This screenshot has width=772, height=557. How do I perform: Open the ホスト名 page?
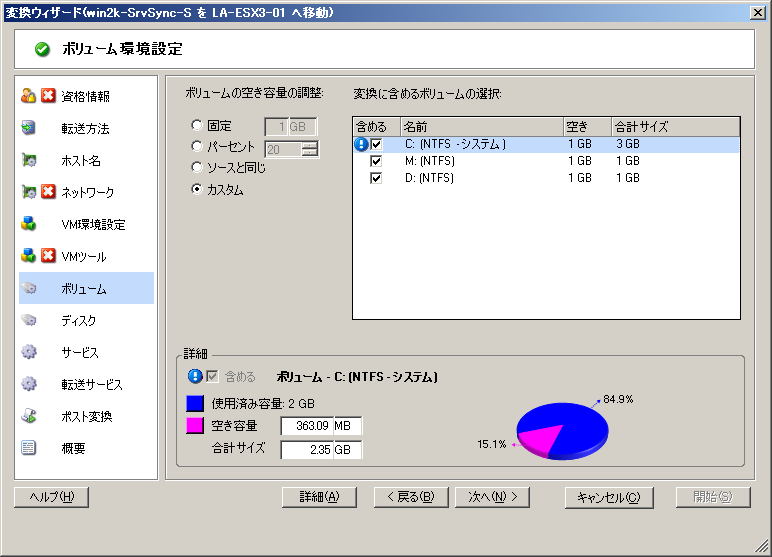pyautogui.click(x=81, y=160)
